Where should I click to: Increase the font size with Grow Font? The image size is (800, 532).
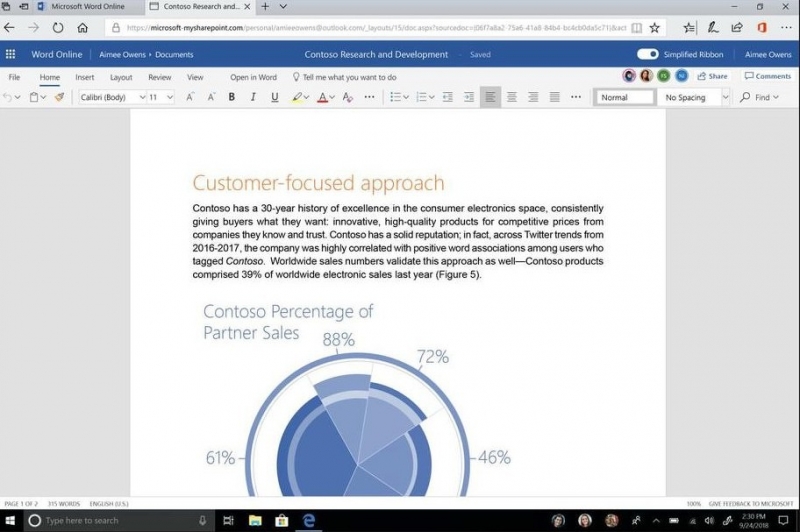pyautogui.click(x=190, y=97)
